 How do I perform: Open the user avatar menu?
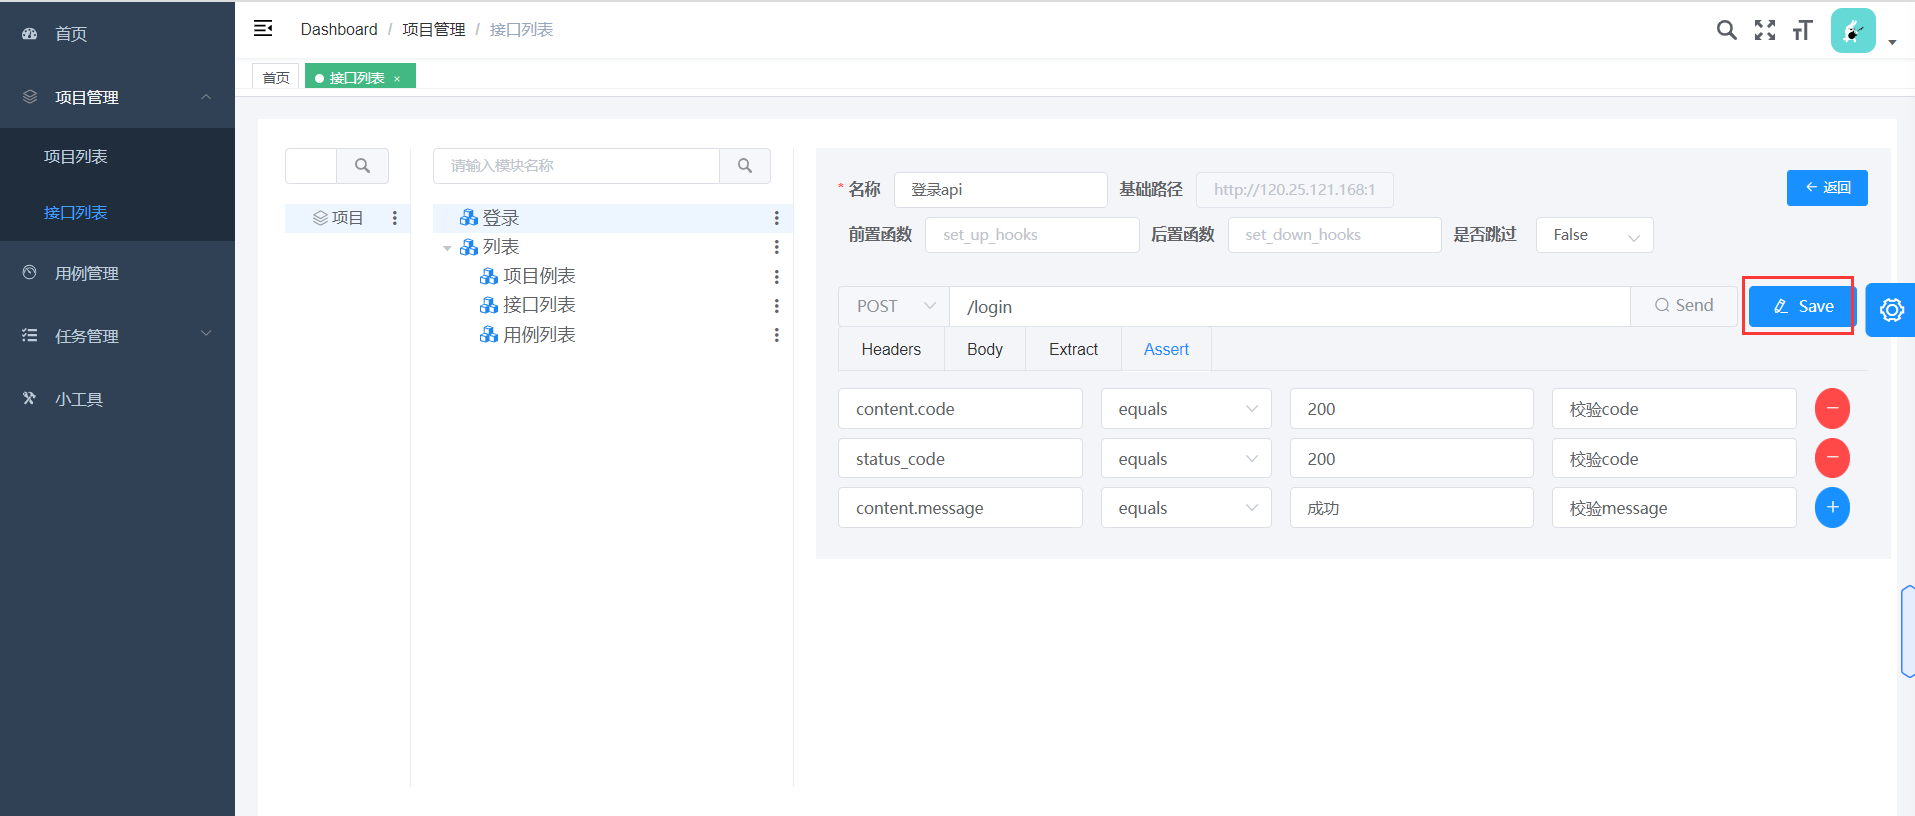1853,31
